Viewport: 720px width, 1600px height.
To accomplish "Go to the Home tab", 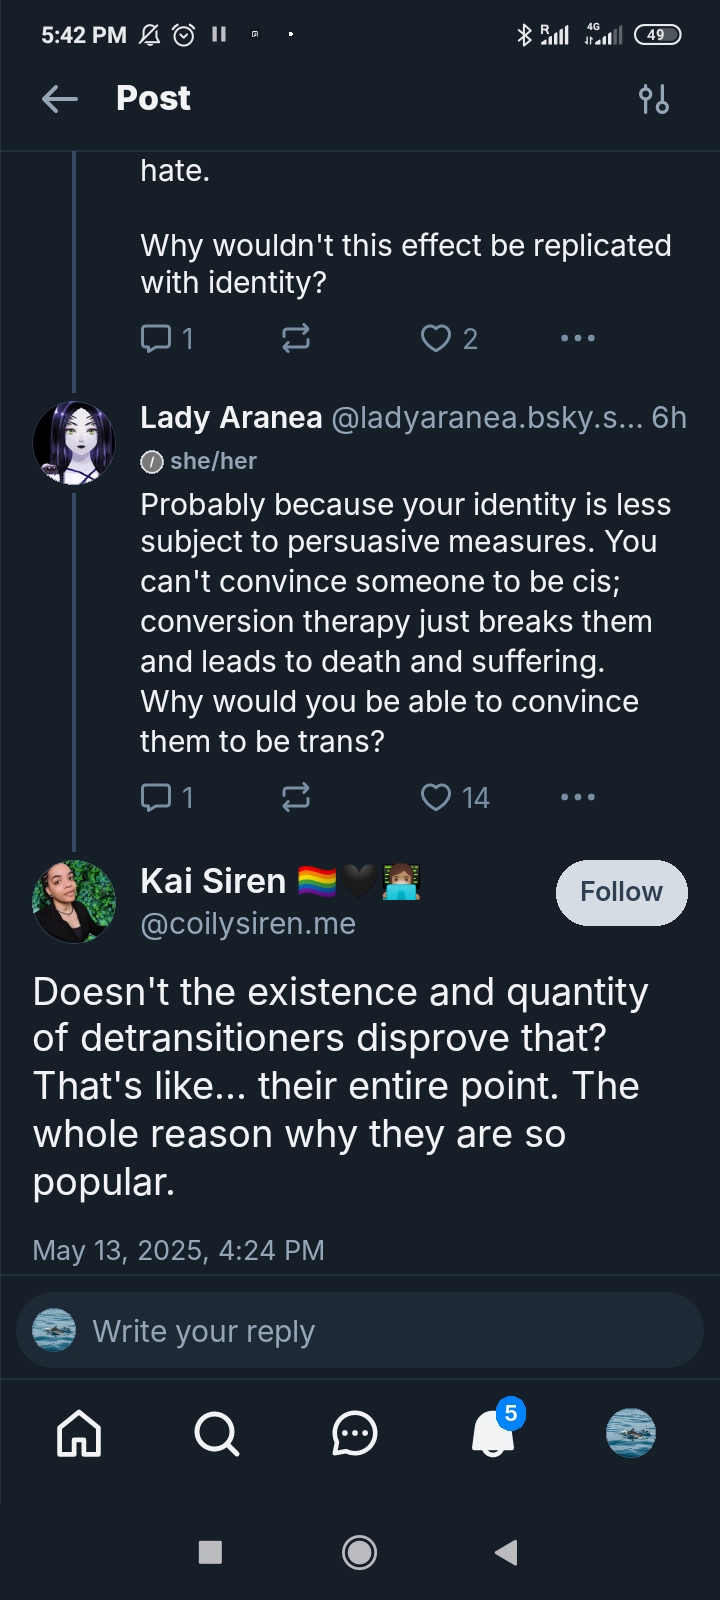I will click(79, 1434).
